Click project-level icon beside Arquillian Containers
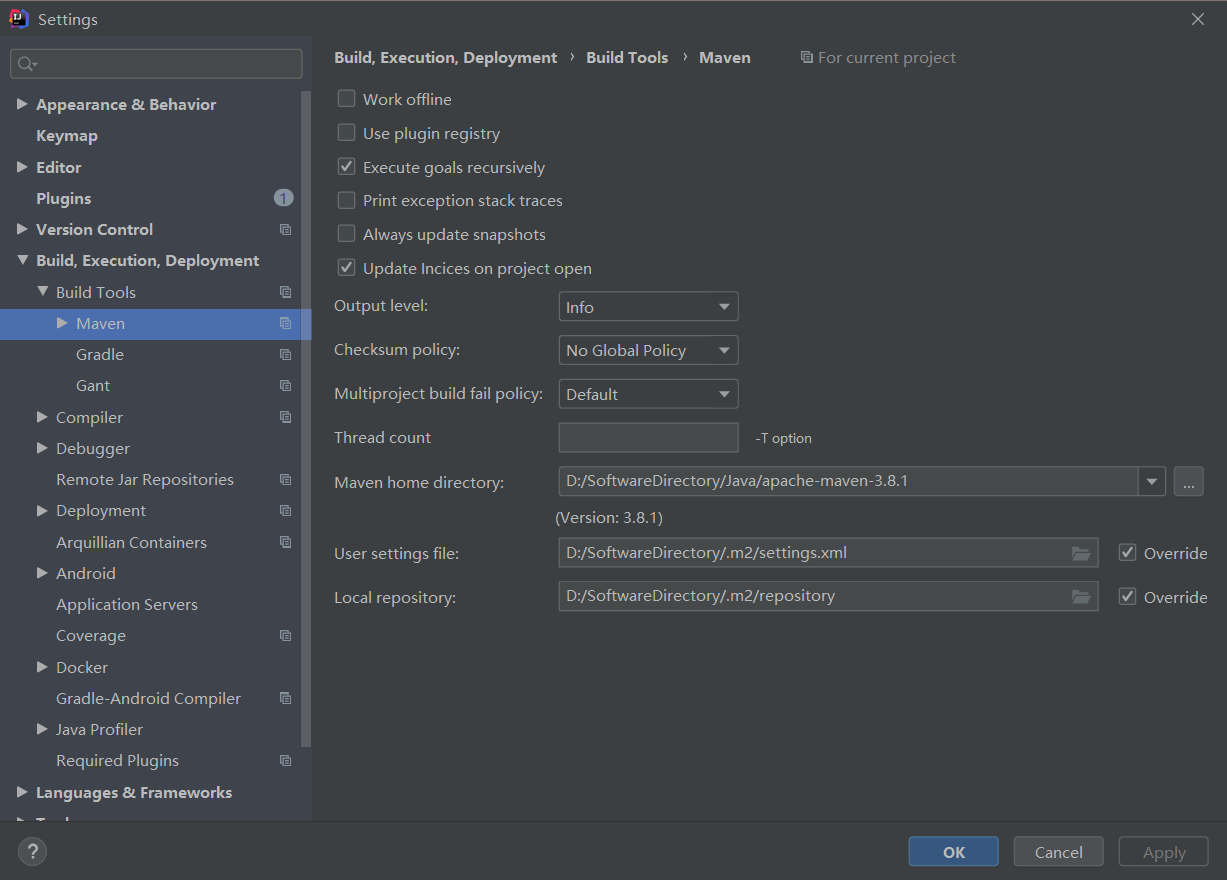The height and width of the screenshot is (880, 1227). click(x=286, y=542)
